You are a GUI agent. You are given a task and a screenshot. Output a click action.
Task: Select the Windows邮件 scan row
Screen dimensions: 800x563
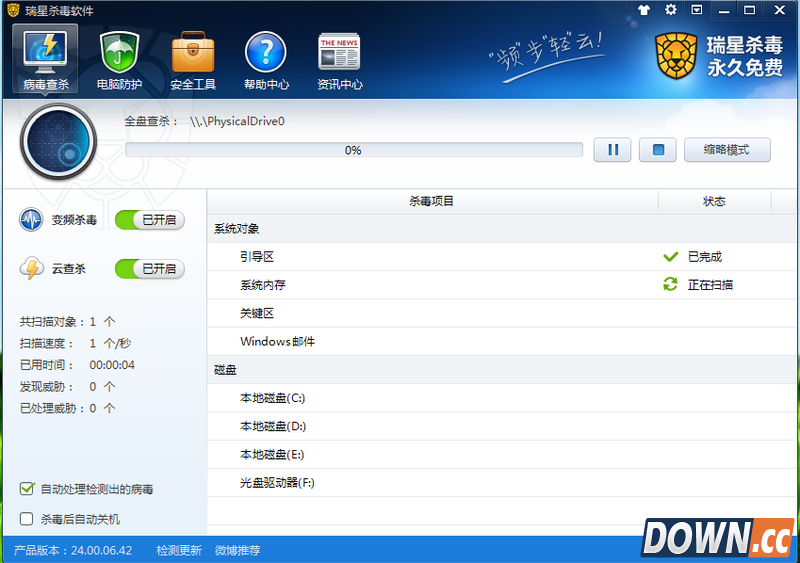[502, 341]
